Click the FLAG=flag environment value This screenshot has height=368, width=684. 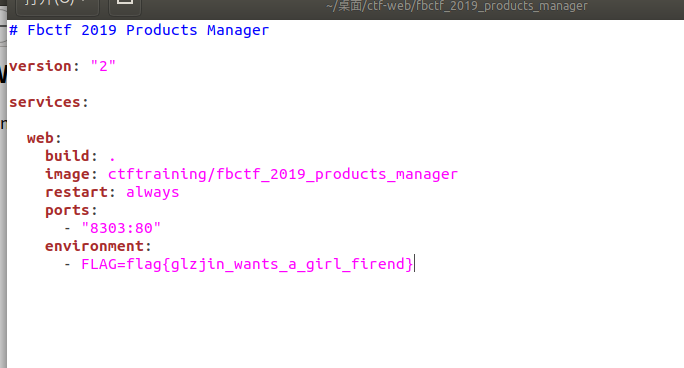pyautogui.click(x=247, y=264)
